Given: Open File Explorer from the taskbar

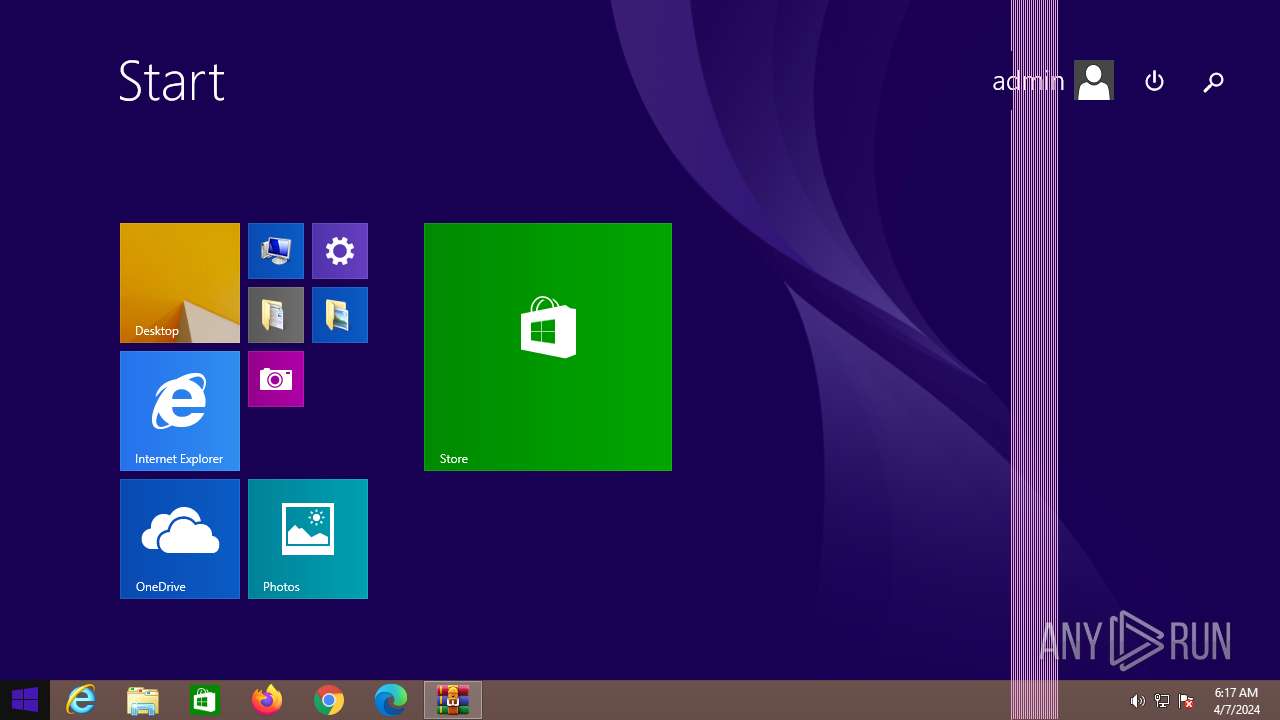Looking at the screenshot, I should (x=143, y=700).
